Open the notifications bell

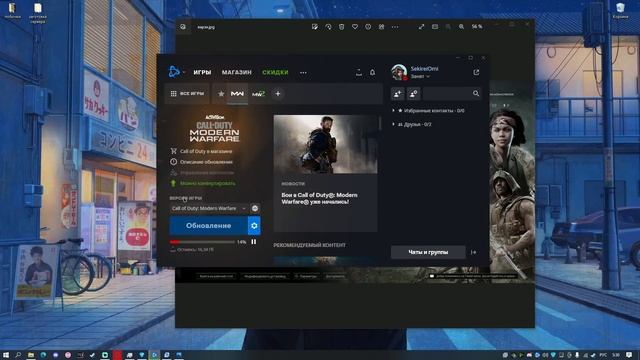[372, 72]
